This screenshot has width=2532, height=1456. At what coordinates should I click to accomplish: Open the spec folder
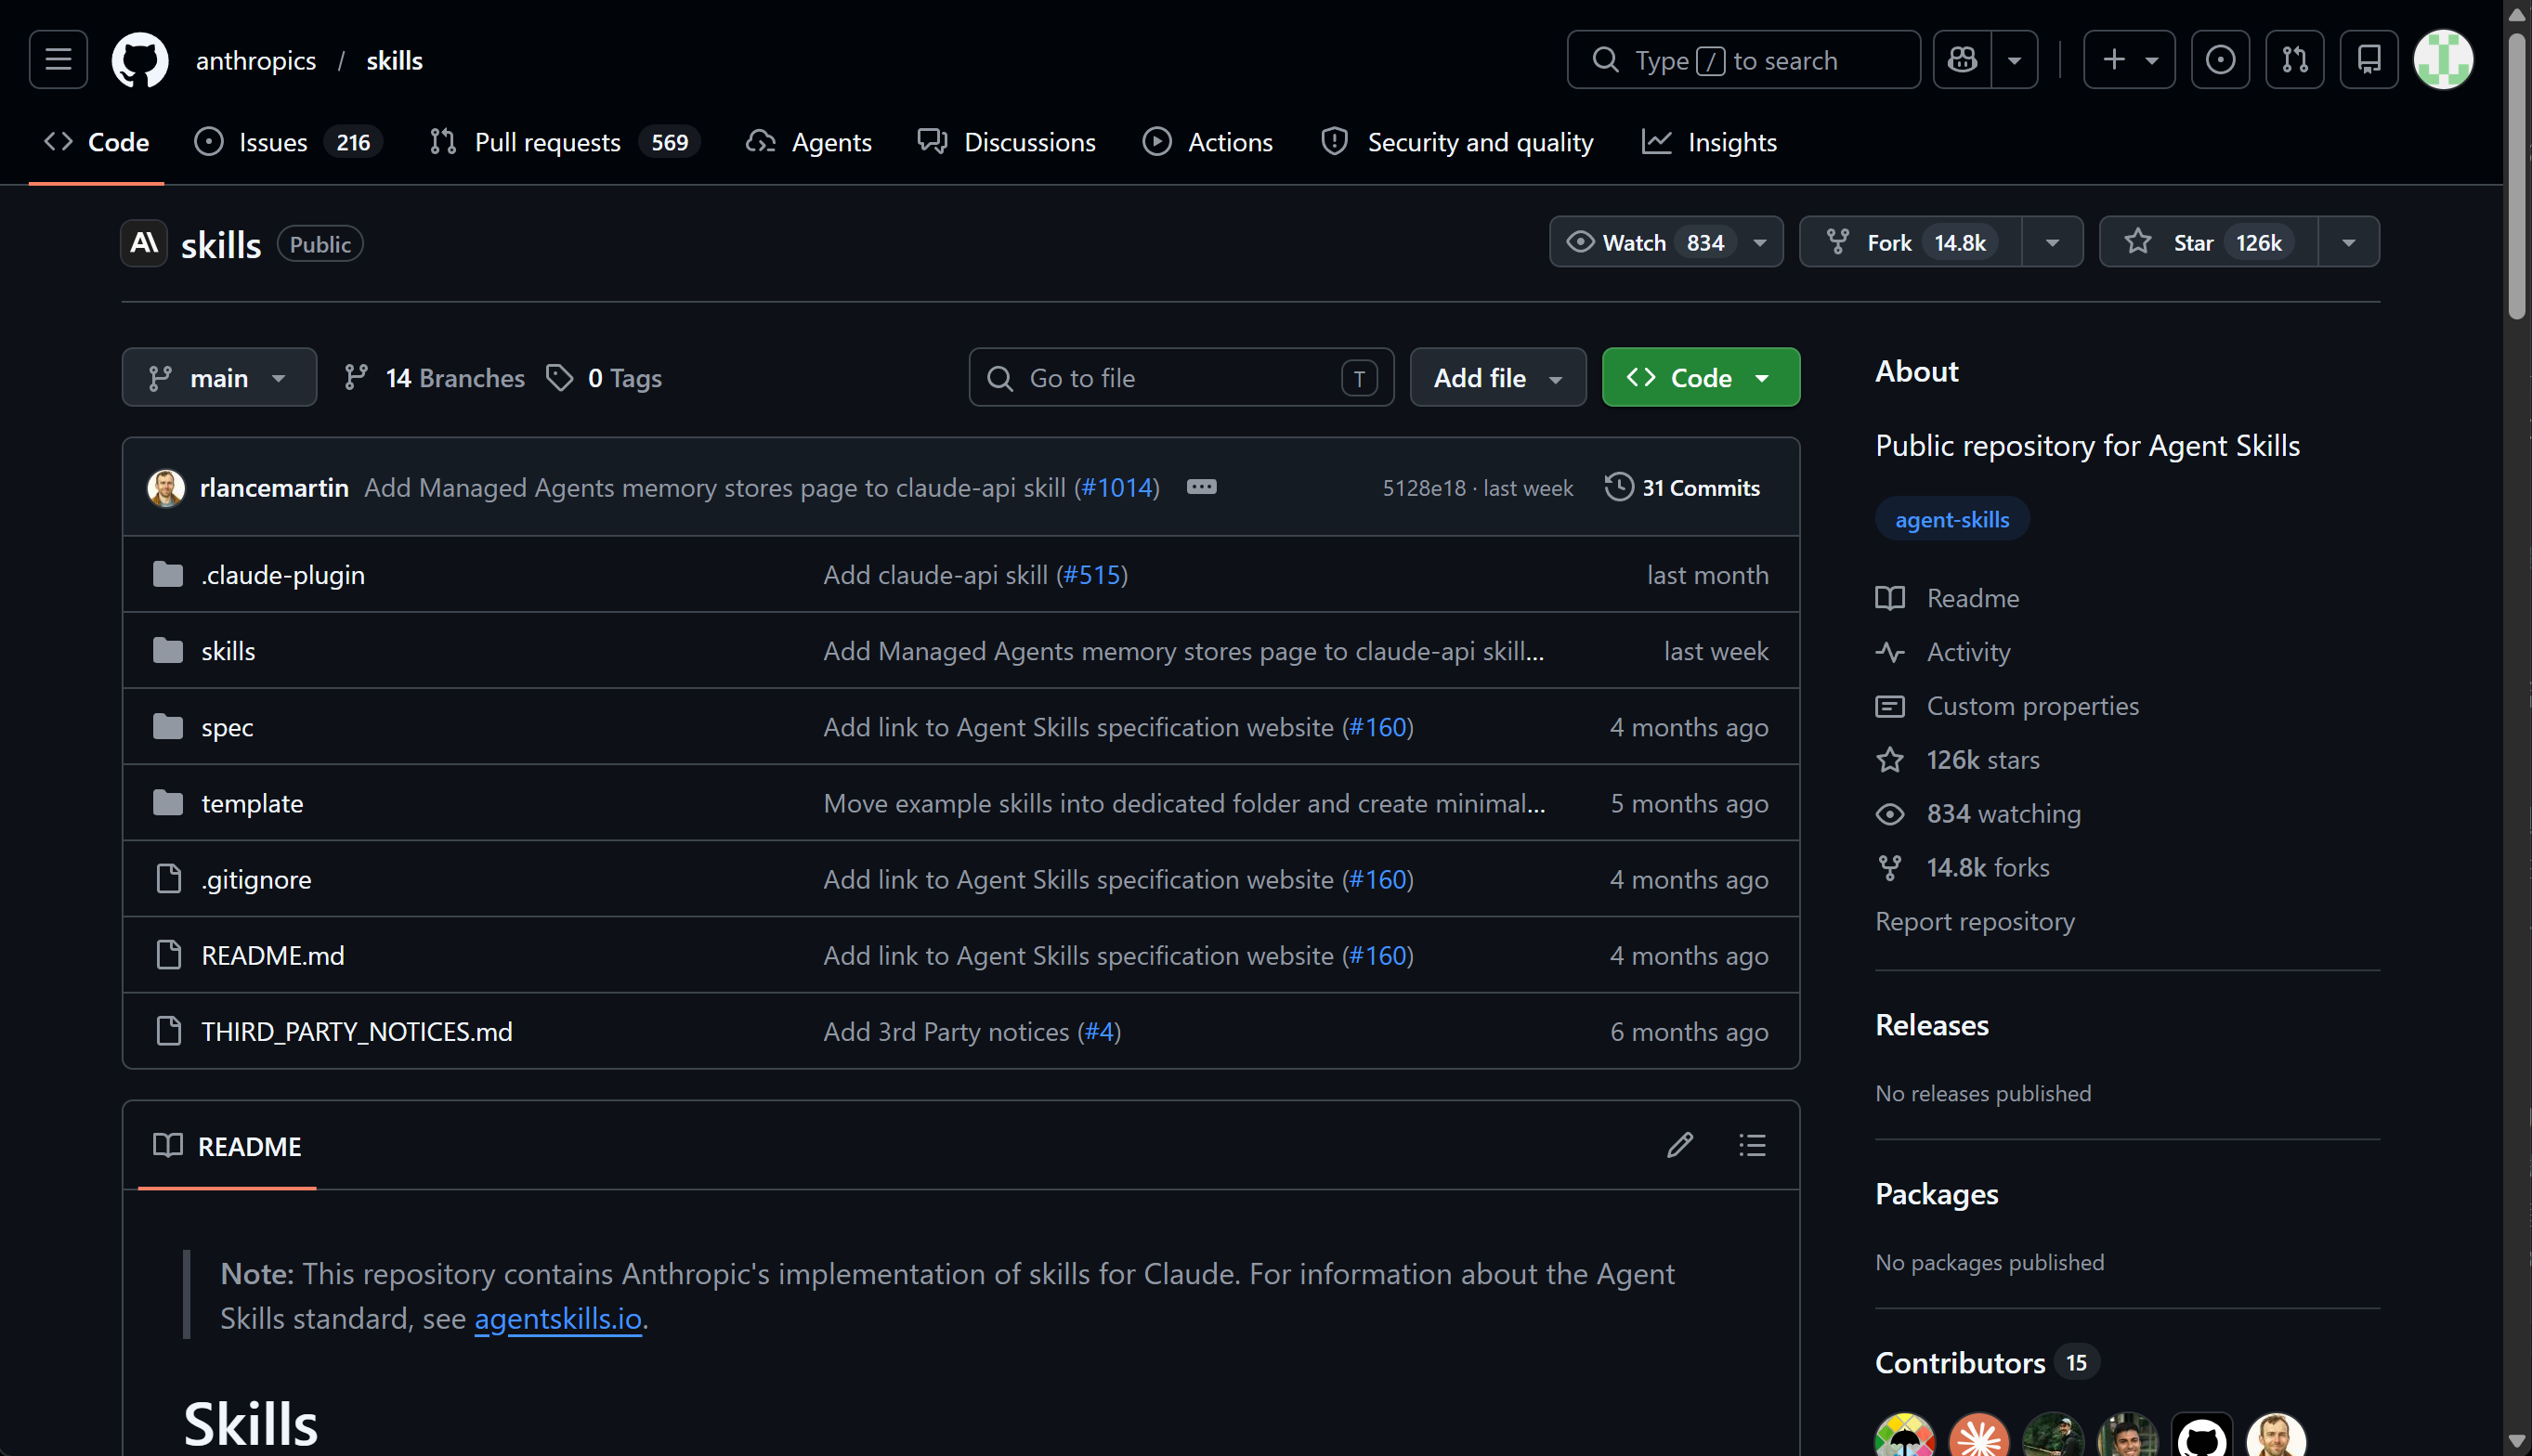click(227, 727)
